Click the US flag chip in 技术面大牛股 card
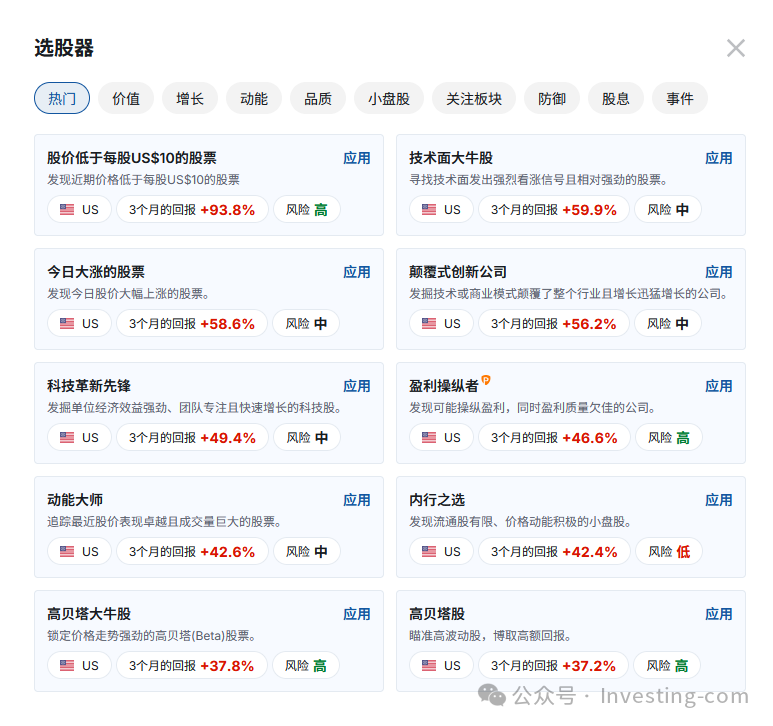 pos(441,209)
